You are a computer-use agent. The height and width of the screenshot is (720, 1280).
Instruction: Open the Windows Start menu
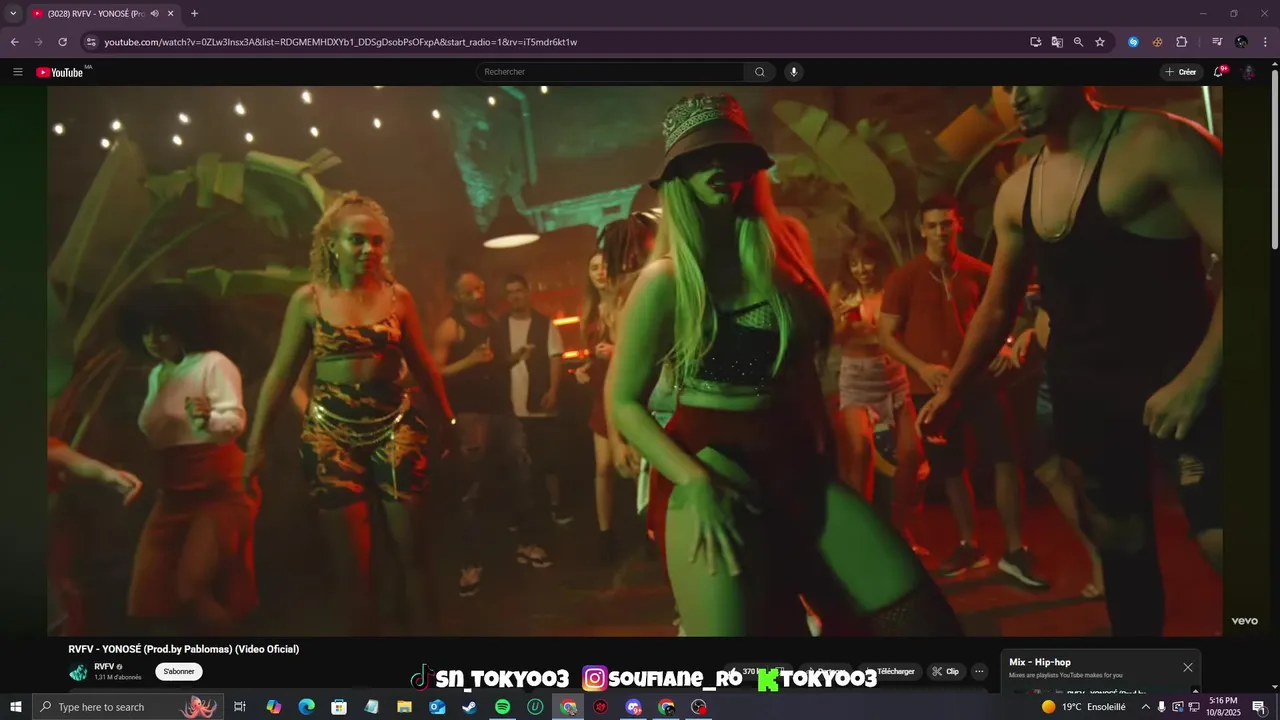[x=15, y=707]
